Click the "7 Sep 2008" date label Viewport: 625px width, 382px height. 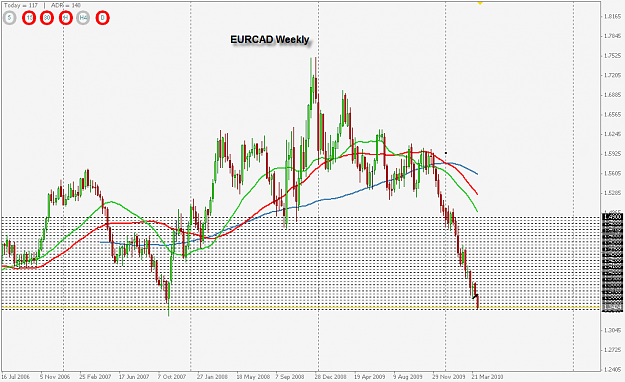[290, 376]
